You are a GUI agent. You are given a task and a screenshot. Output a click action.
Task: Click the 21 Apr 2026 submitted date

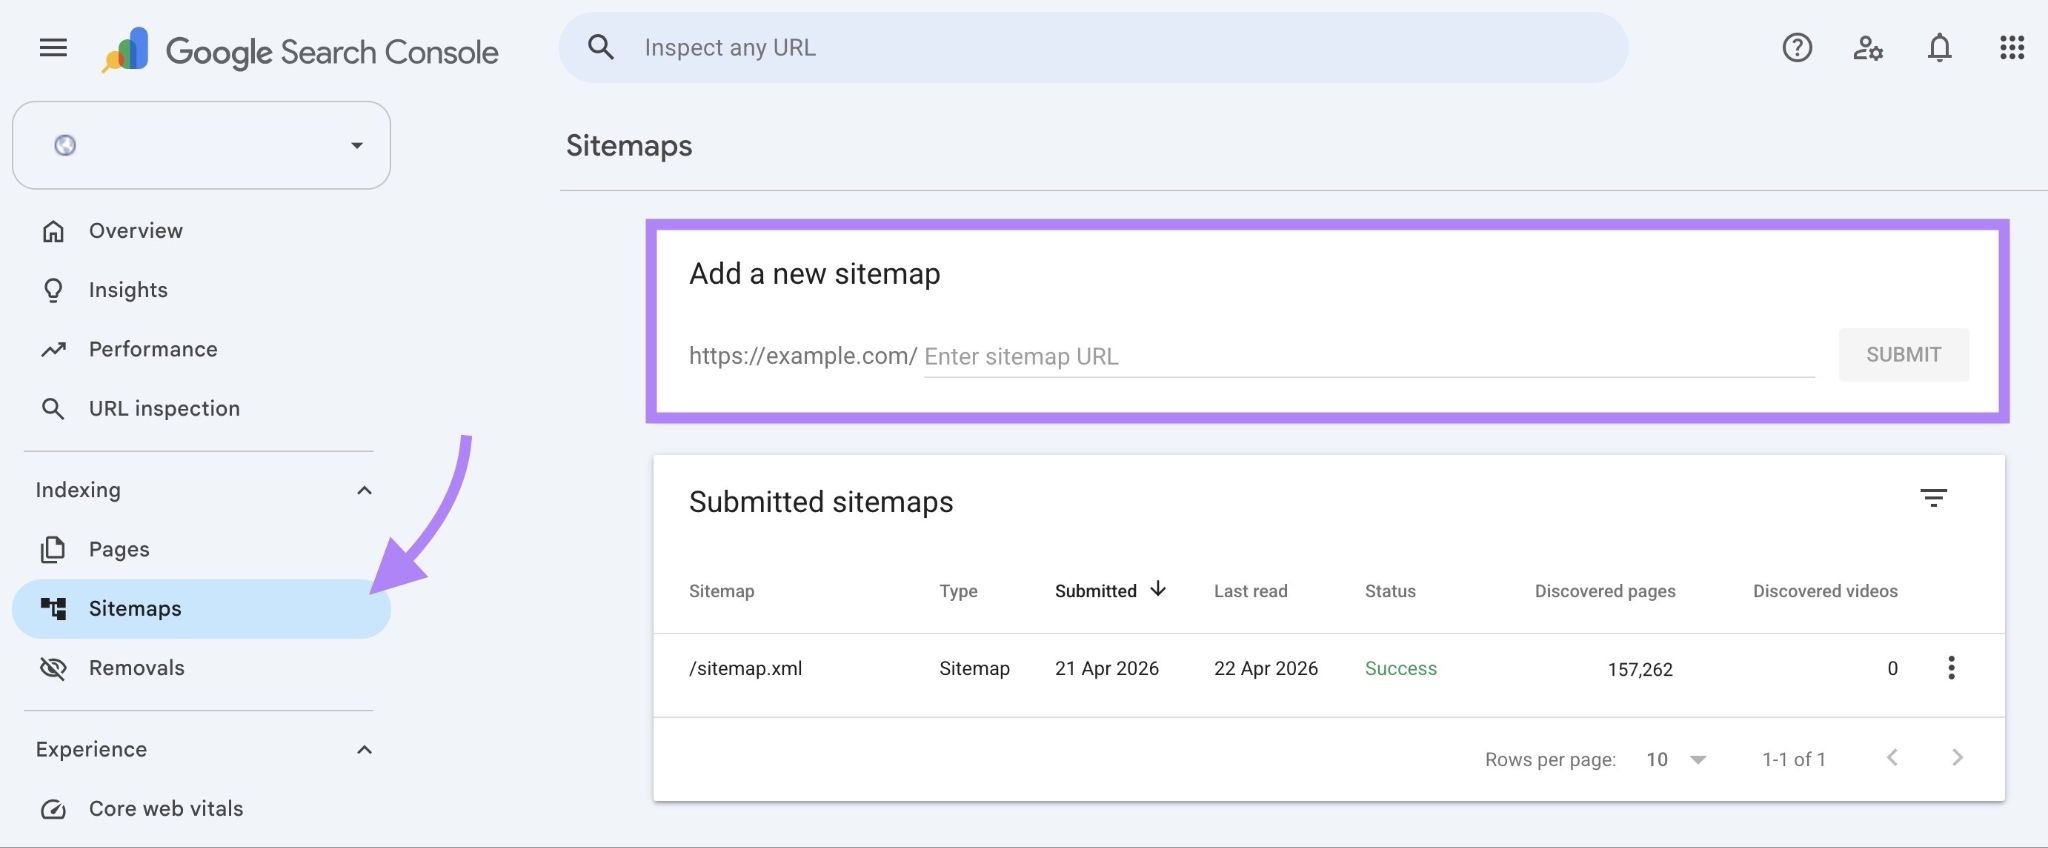[1107, 668]
